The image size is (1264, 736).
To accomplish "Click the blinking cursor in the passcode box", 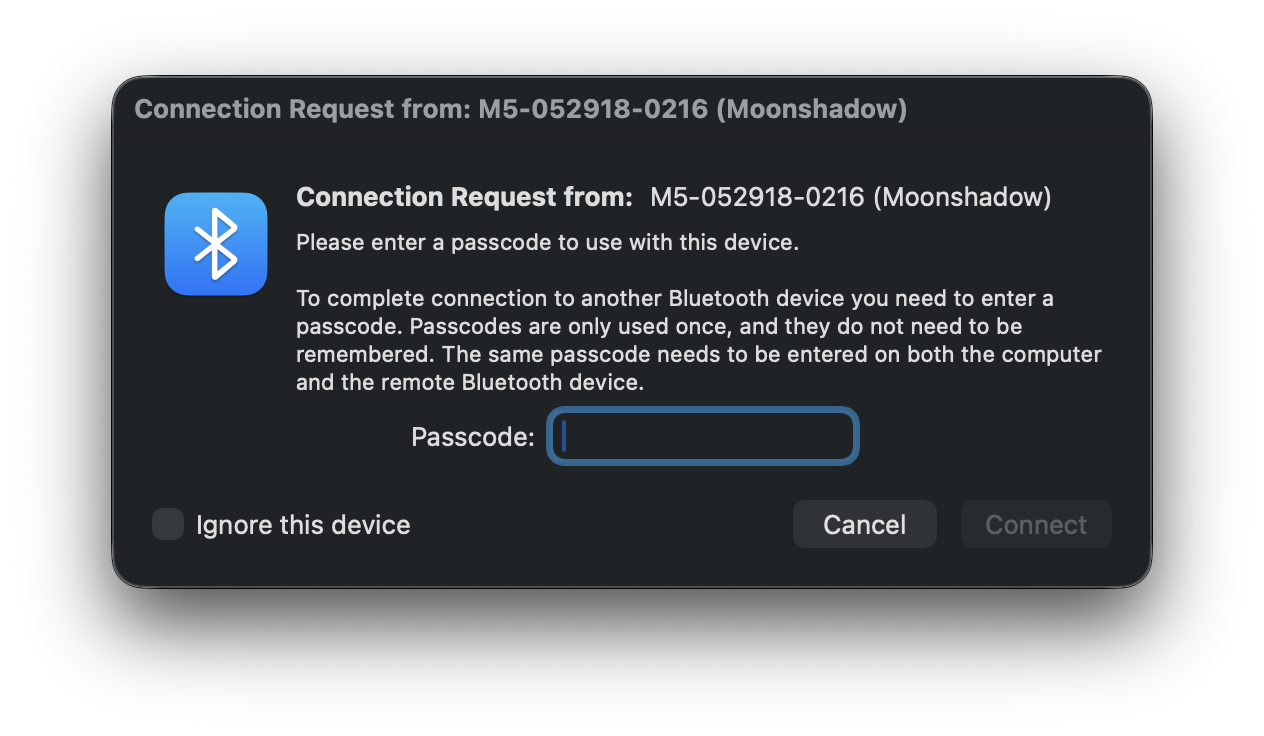I will click(564, 436).
